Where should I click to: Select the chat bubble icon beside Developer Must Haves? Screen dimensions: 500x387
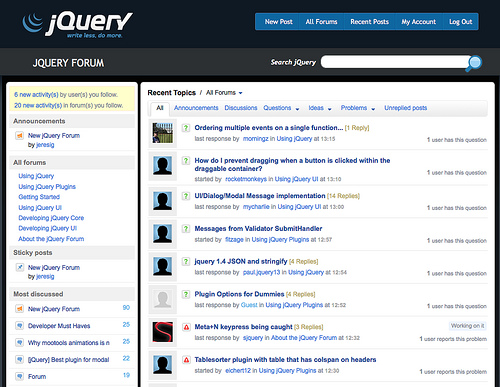[x=20, y=326]
